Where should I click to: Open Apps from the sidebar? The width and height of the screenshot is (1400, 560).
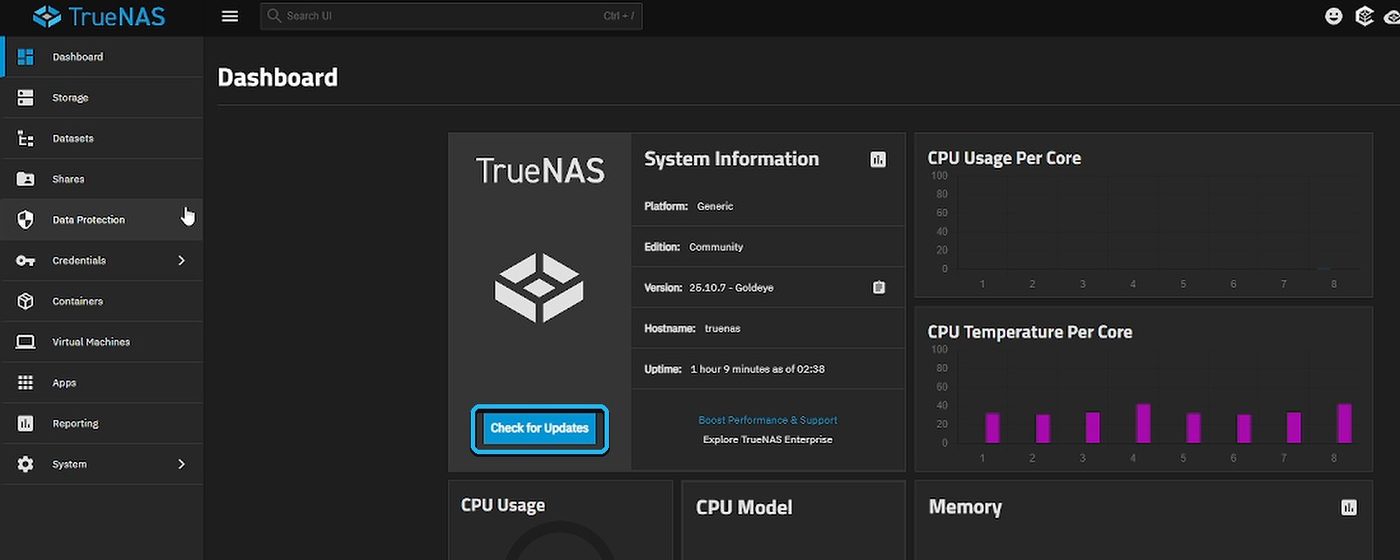coord(102,383)
